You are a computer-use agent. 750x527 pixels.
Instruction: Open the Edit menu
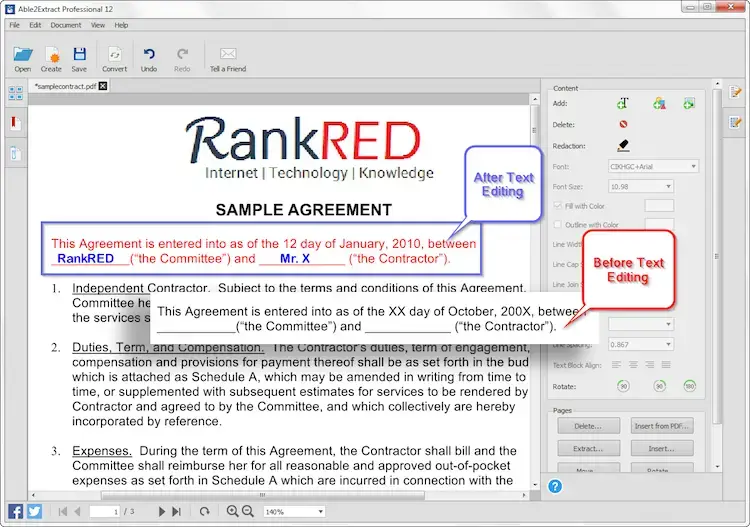click(35, 25)
